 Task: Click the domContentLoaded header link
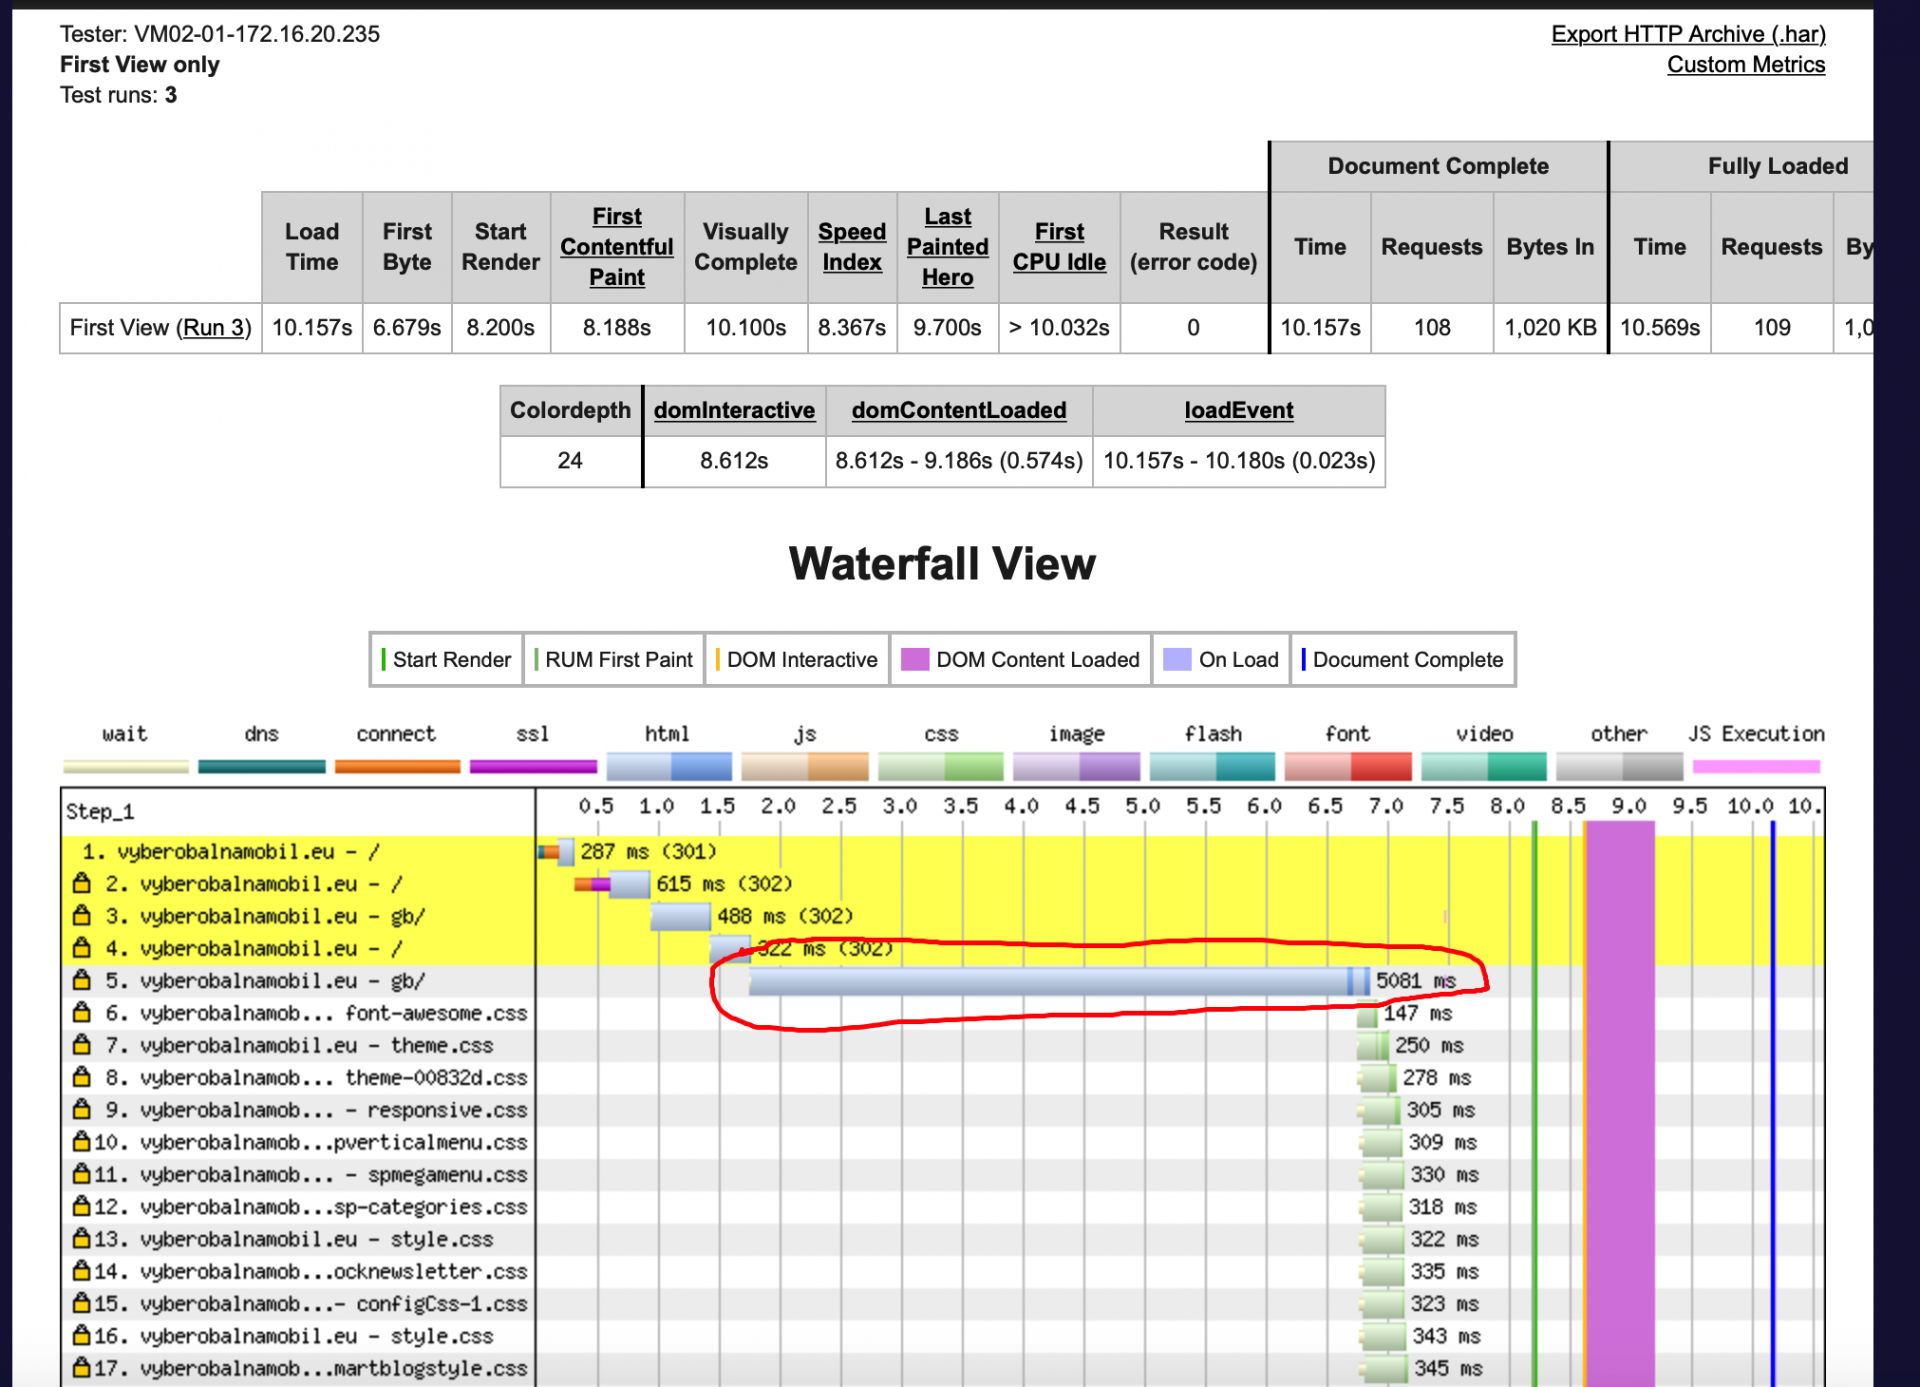coord(958,410)
